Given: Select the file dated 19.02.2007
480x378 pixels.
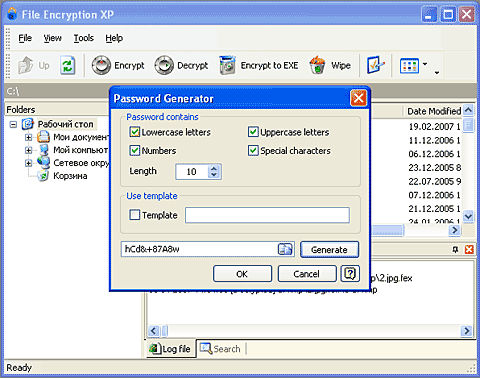Looking at the screenshot, I should point(434,127).
